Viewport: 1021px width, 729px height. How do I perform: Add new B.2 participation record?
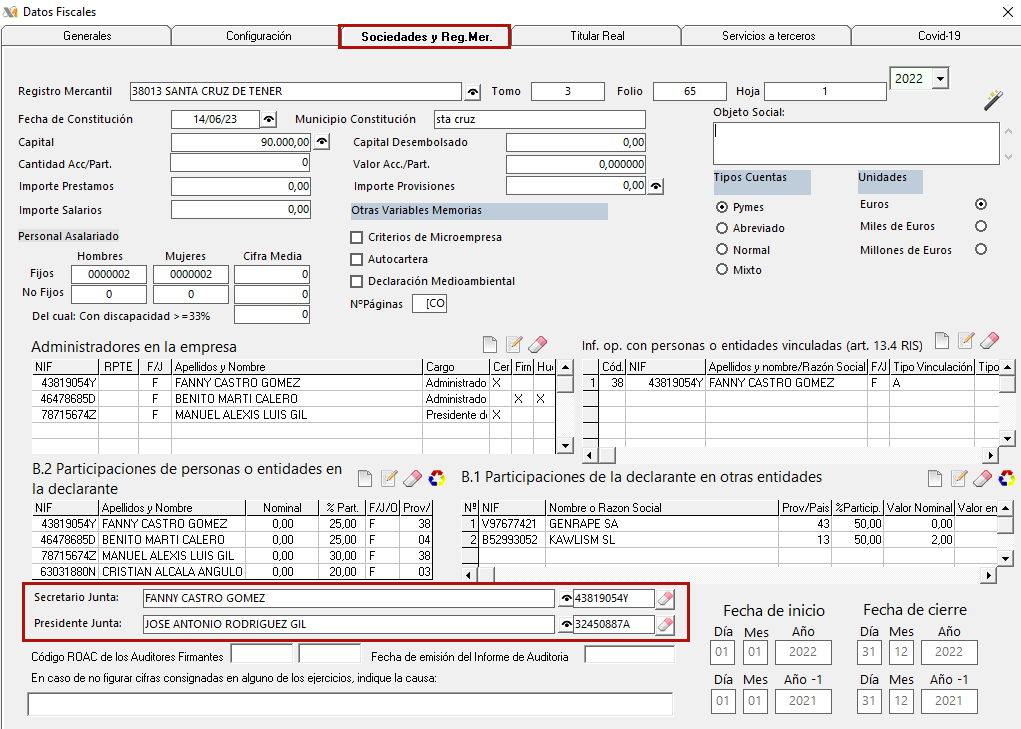(365, 478)
